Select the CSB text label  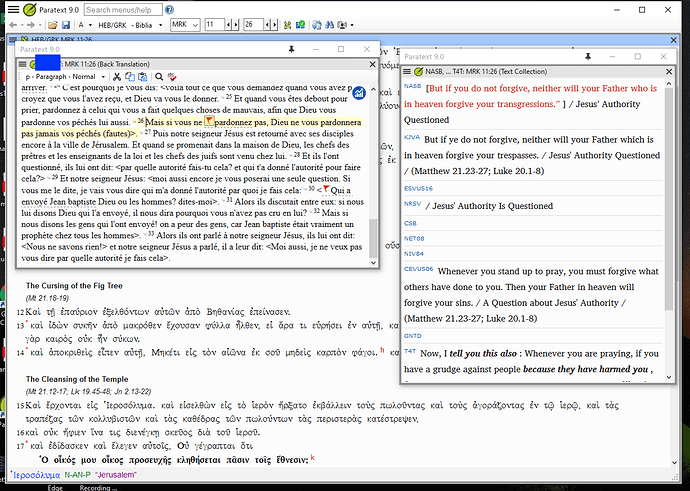pos(410,223)
